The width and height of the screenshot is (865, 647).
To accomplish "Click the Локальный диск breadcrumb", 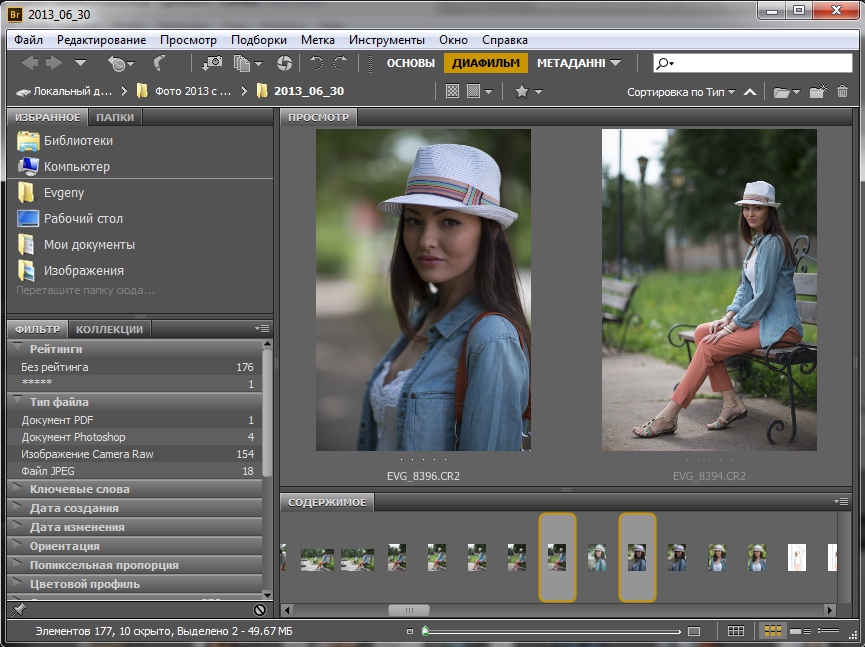I will (x=64, y=92).
